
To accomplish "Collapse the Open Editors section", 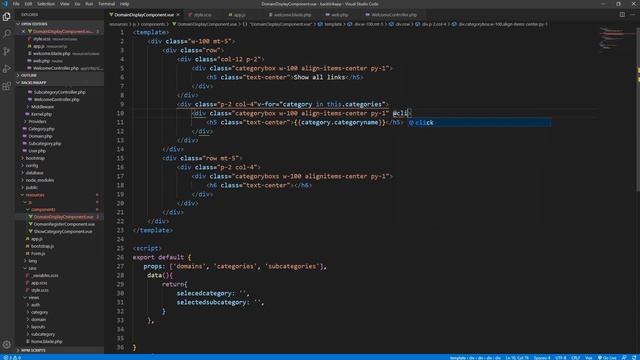I will (60, 24).
